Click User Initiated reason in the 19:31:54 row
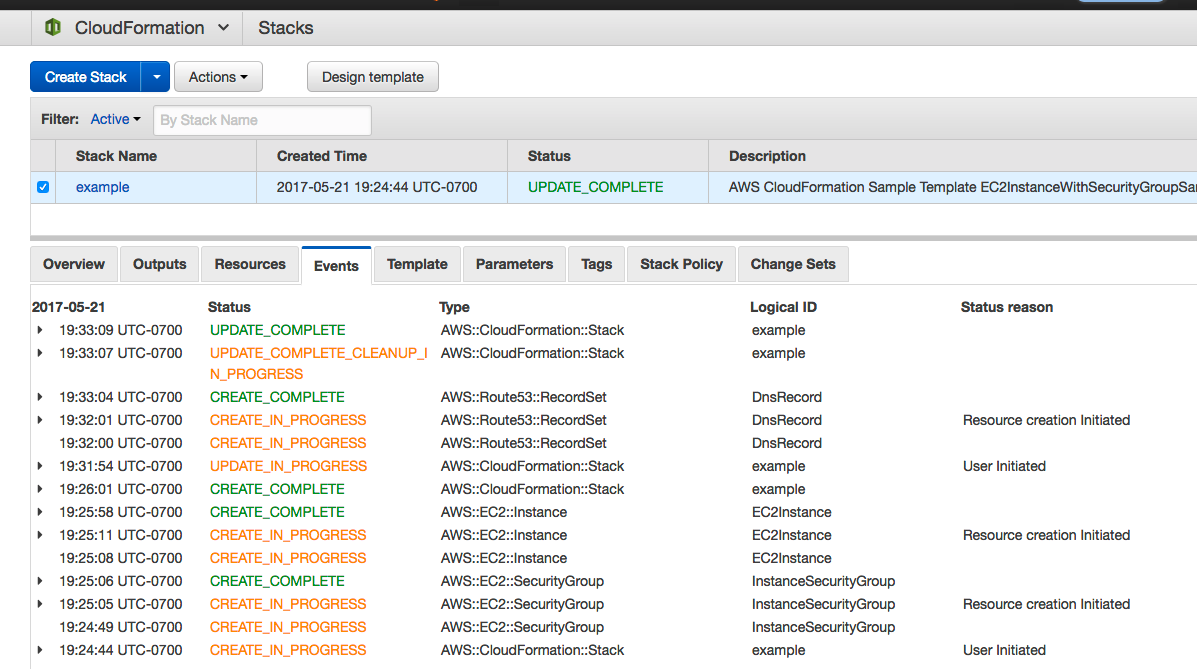The width and height of the screenshot is (1197, 669). 1004,466
